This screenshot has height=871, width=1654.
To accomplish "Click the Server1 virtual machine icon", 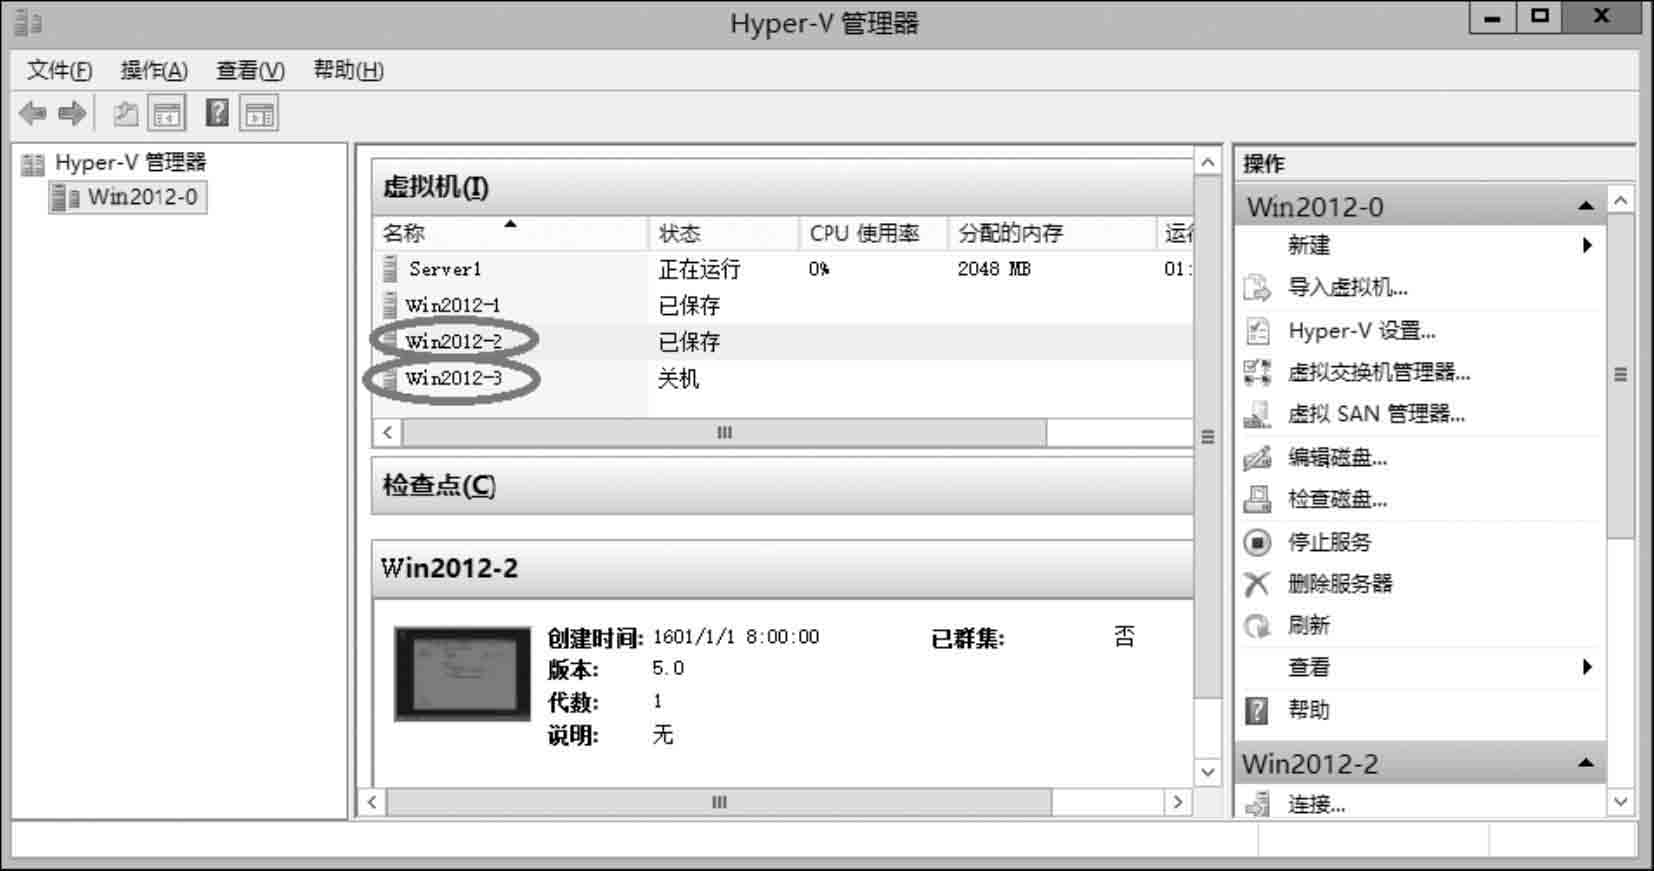I will click(390, 268).
